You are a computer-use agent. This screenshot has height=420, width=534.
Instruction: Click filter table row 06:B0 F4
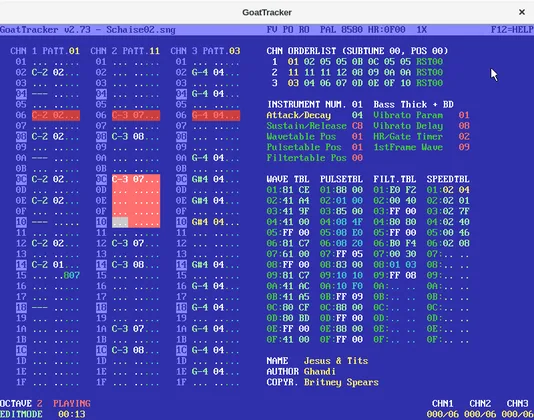coord(395,243)
